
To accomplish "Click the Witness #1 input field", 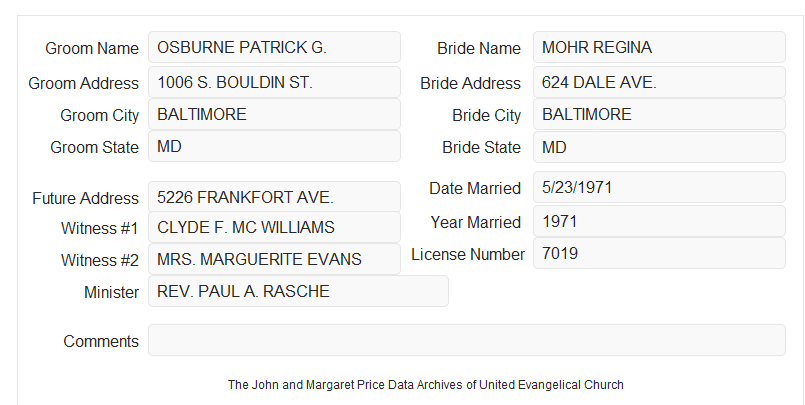I will click(x=274, y=227).
